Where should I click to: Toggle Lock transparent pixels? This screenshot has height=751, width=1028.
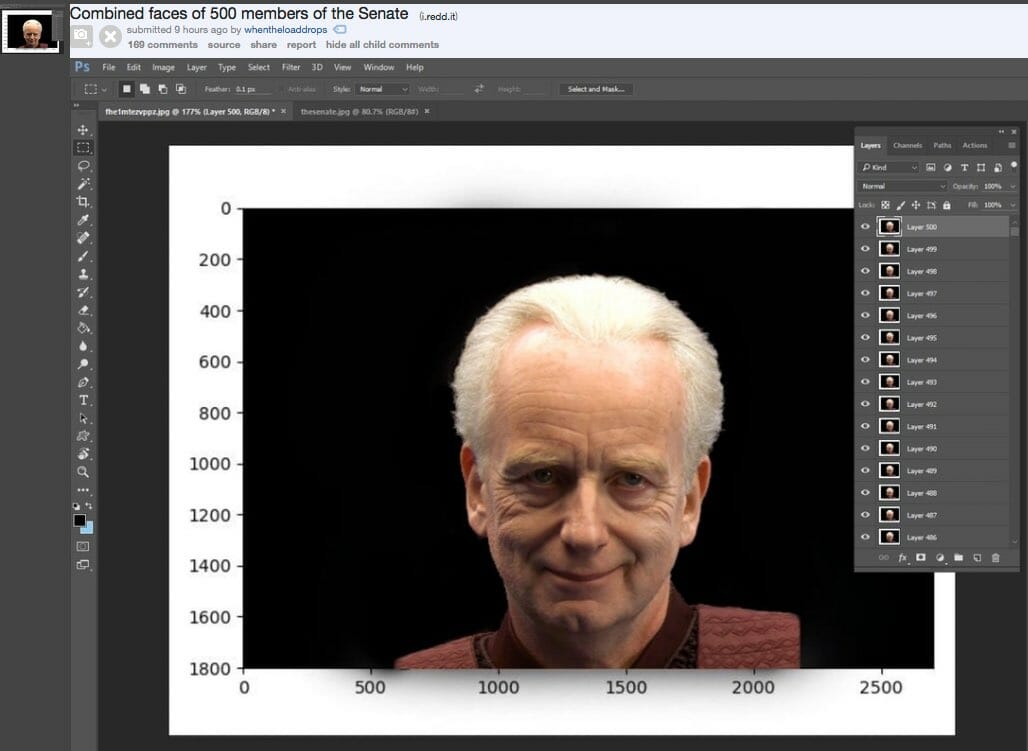pyautogui.click(x=885, y=205)
